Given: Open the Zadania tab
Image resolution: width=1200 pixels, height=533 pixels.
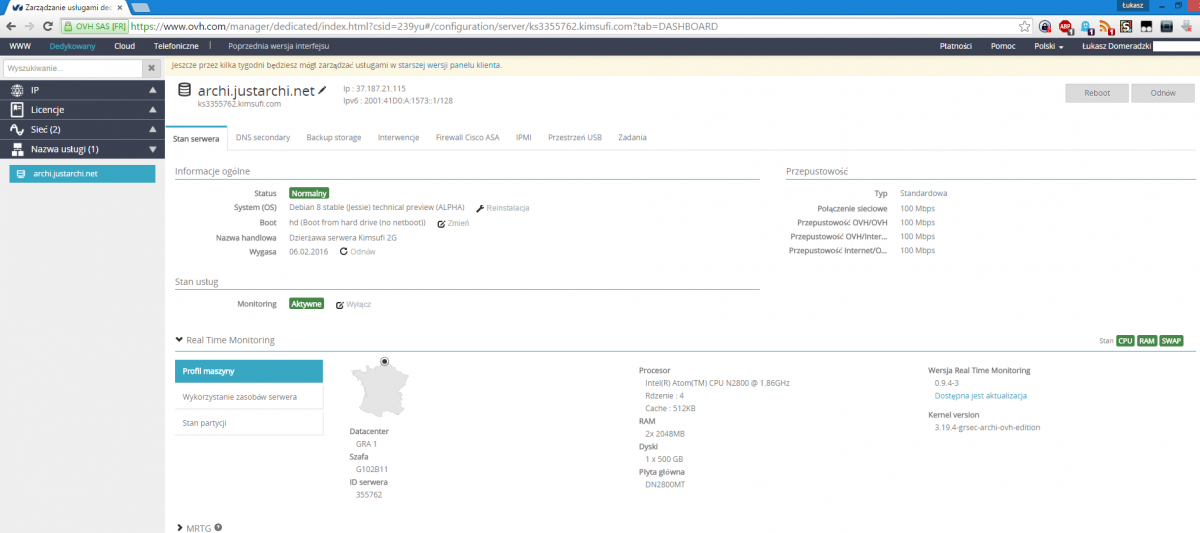Looking at the screenshot, I should [x=632, y=137].
